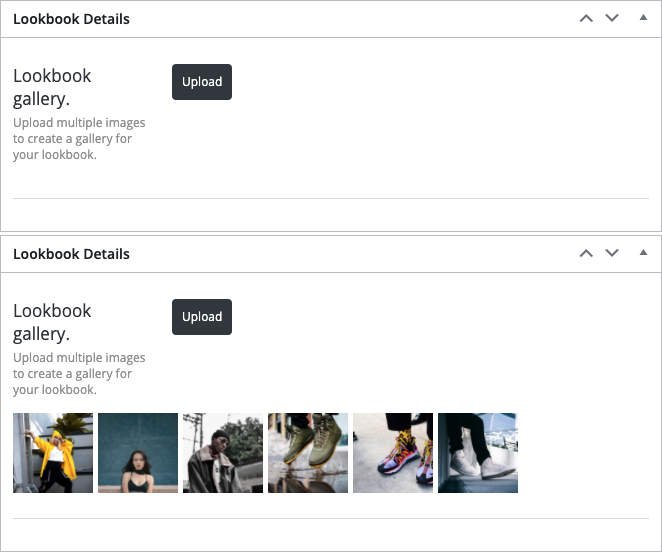Click the upload description text in the top panel
This screenshot has height=552, width=662.
78,139
